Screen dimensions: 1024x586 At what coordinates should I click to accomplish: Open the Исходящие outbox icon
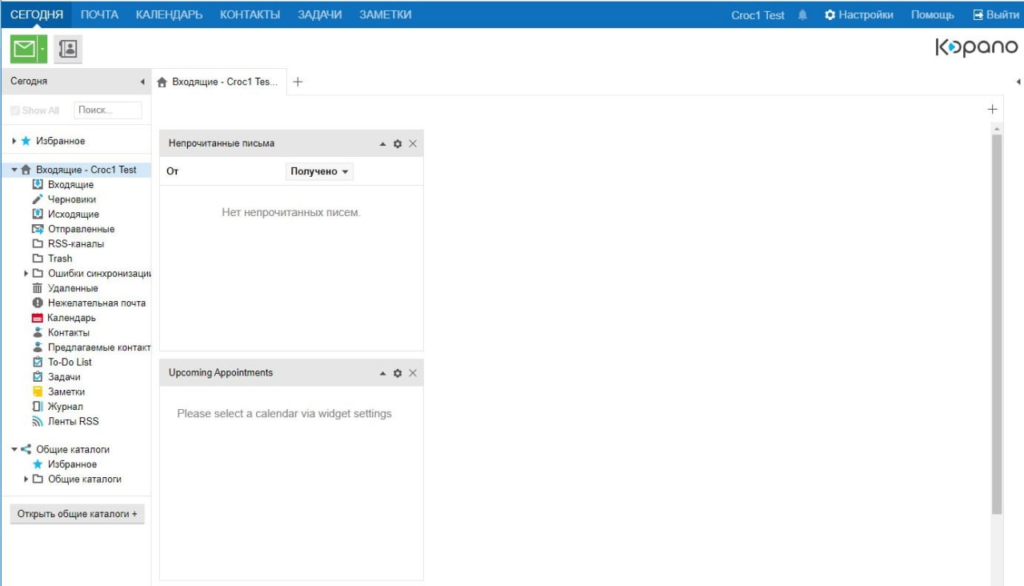(x=37, y=214)
